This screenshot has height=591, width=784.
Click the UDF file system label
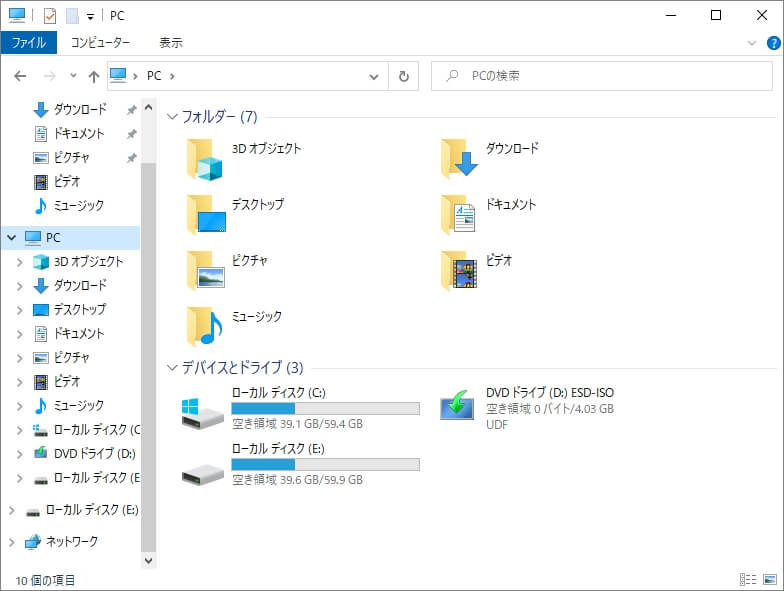click(x=496, y=424)
